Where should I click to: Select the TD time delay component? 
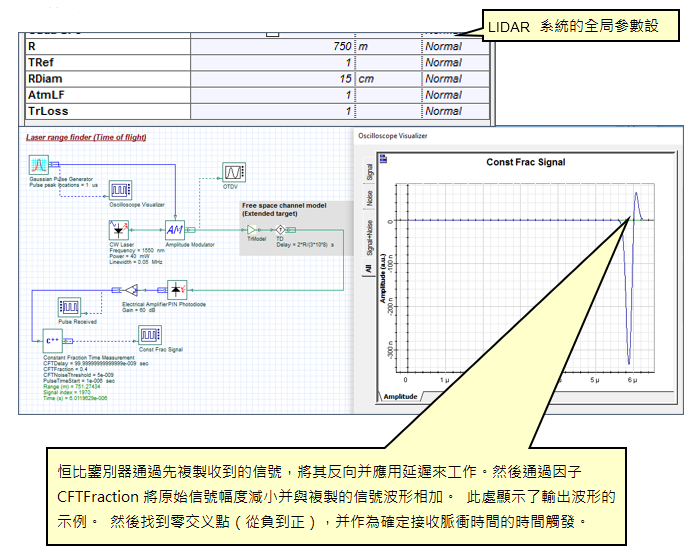(280, 230)
